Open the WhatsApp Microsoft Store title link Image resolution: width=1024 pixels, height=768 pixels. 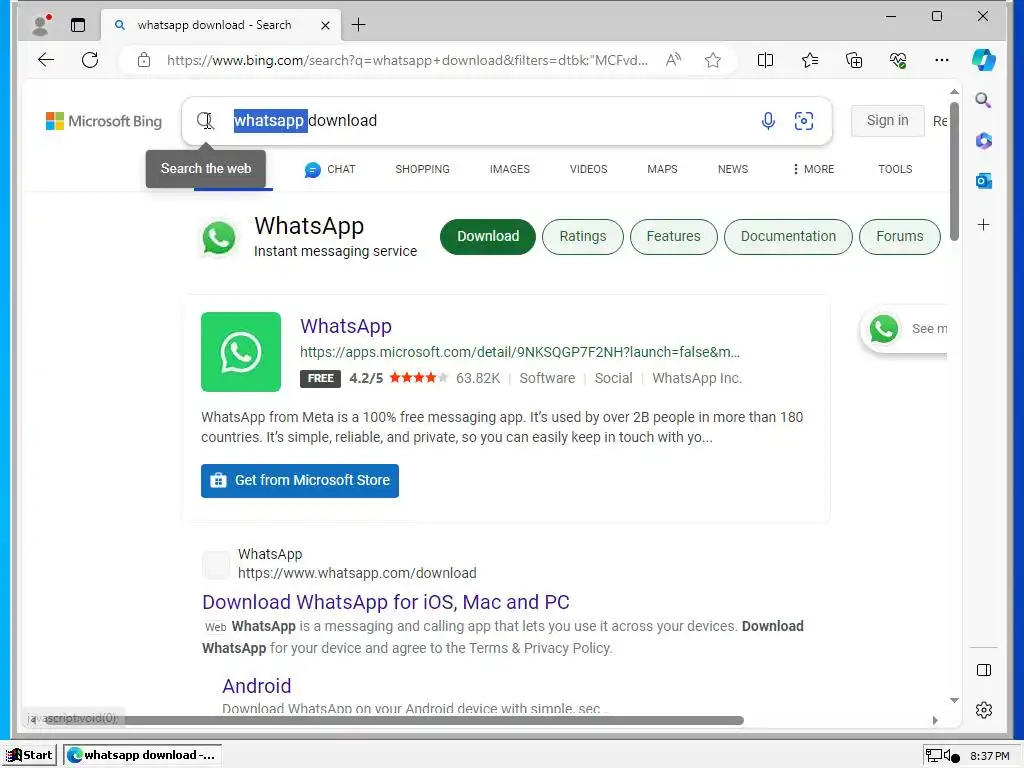346,326
